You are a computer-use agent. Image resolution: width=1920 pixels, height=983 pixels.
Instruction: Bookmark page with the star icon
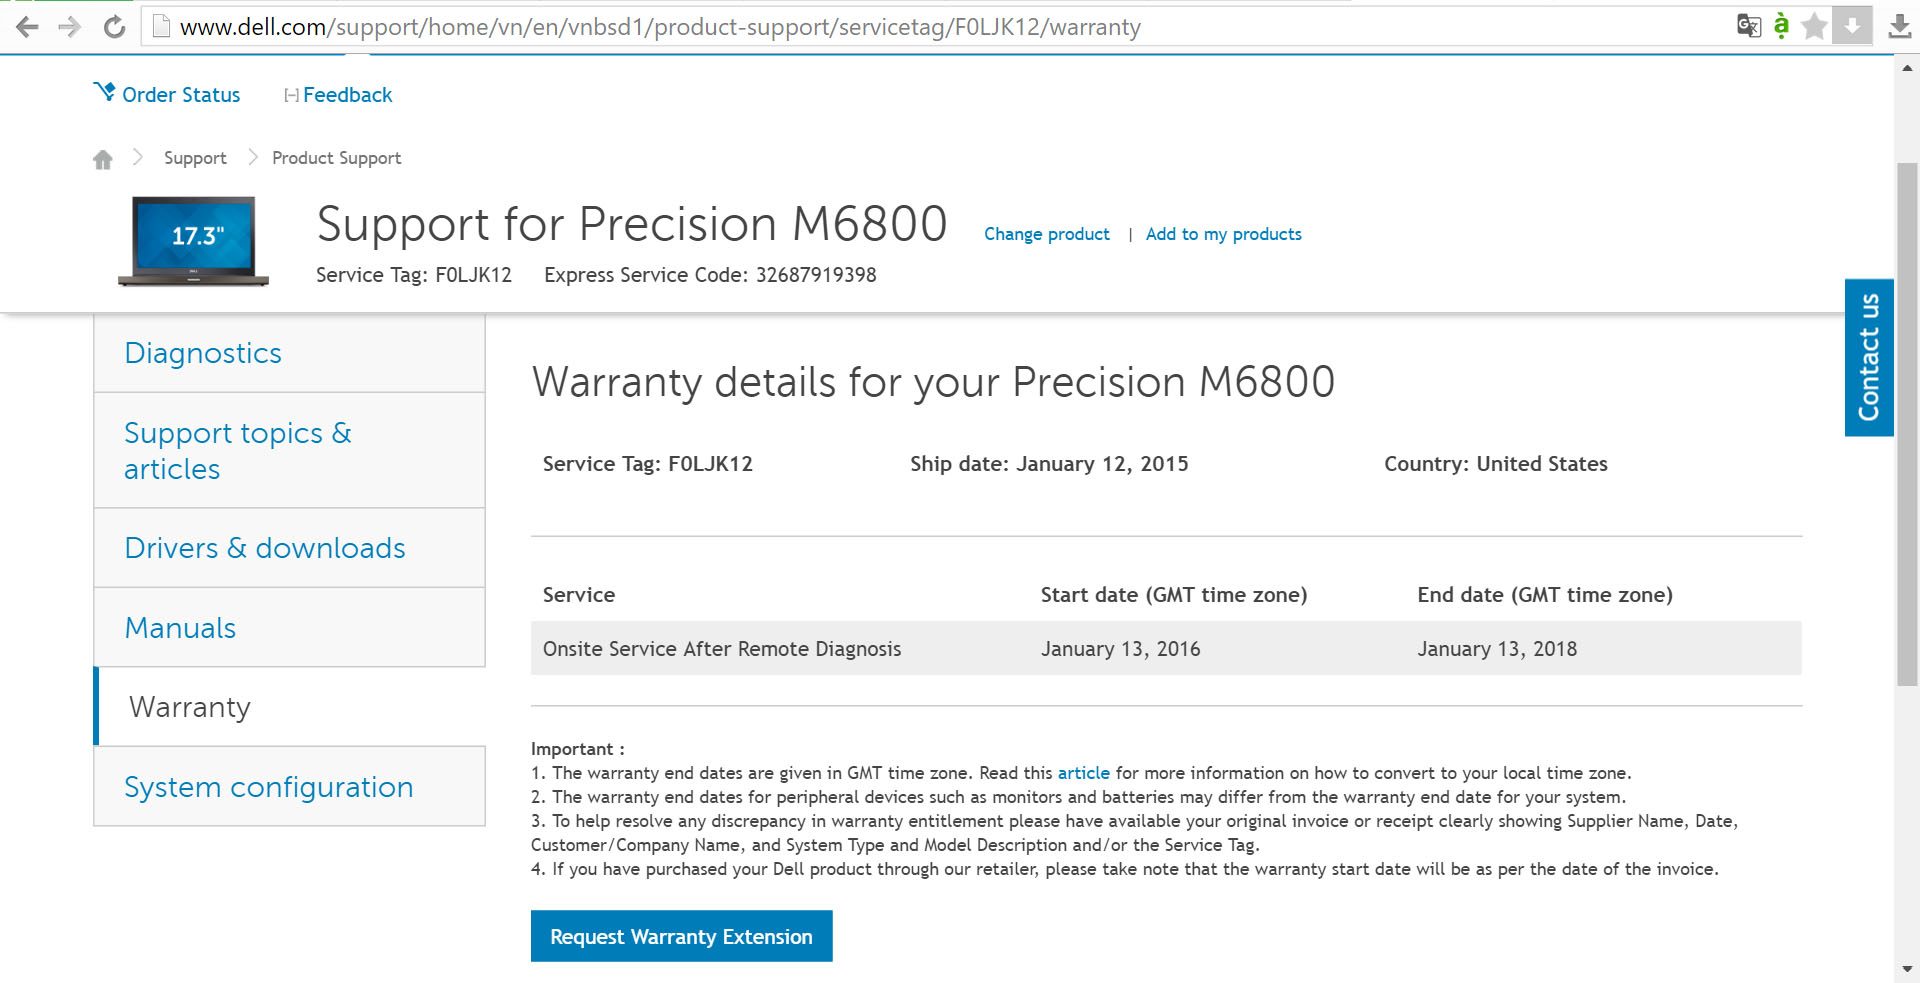click(x=1814, y=26)
